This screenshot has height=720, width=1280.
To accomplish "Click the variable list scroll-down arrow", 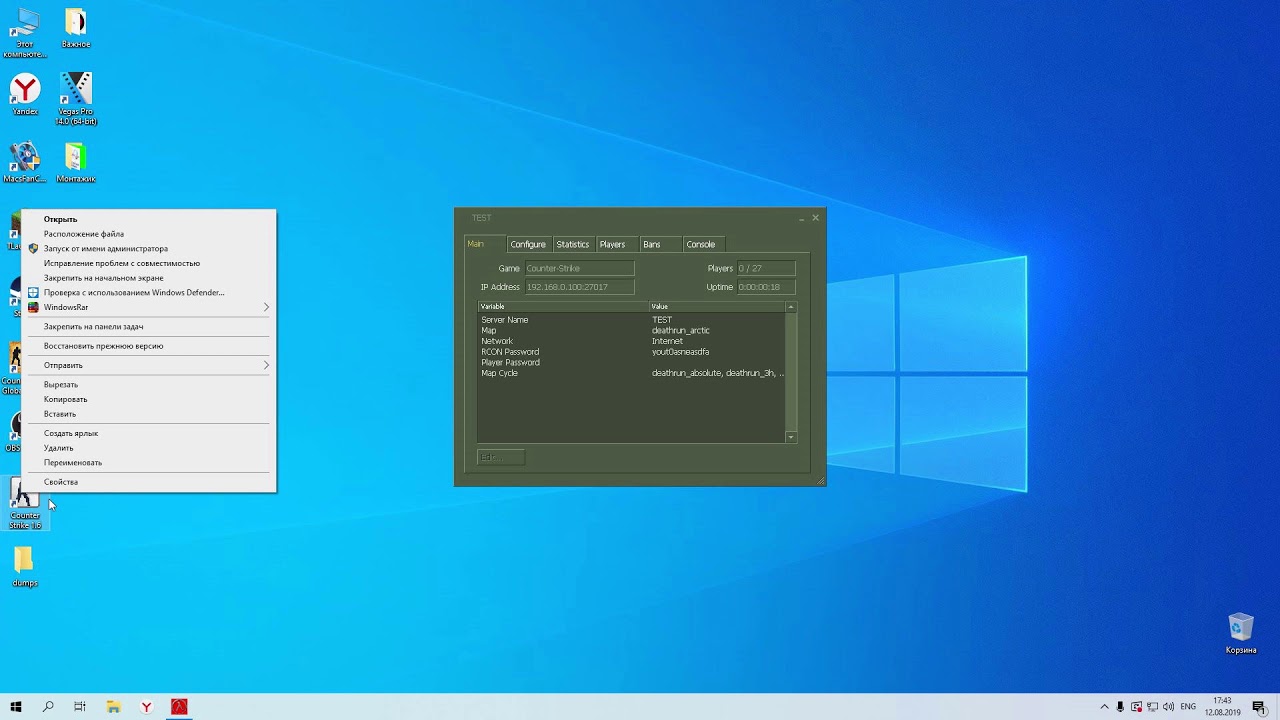I will coord(791,437).
